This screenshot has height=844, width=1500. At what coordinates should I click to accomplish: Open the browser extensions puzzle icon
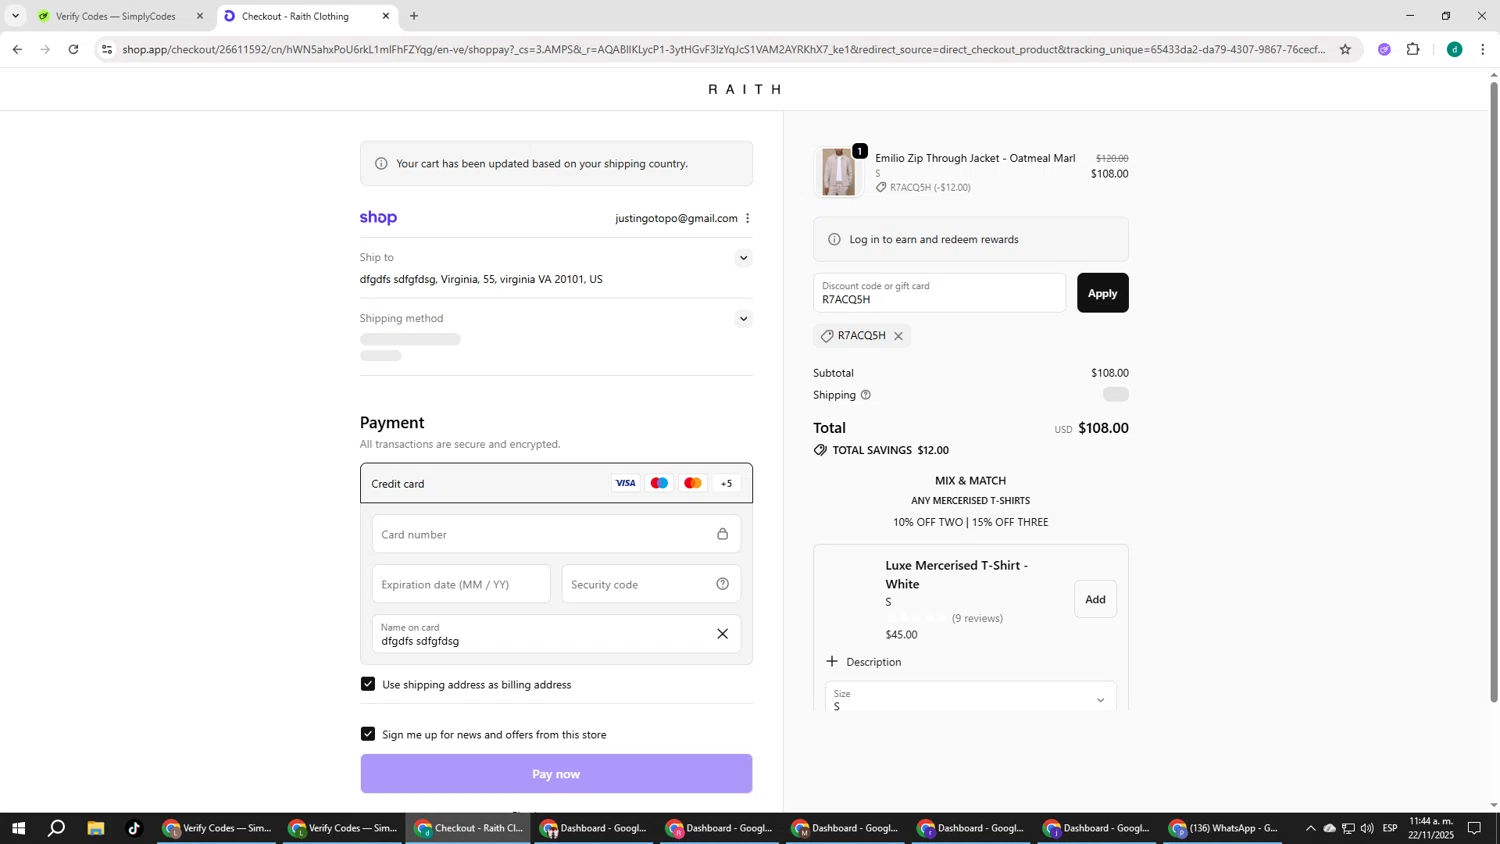1413,49
